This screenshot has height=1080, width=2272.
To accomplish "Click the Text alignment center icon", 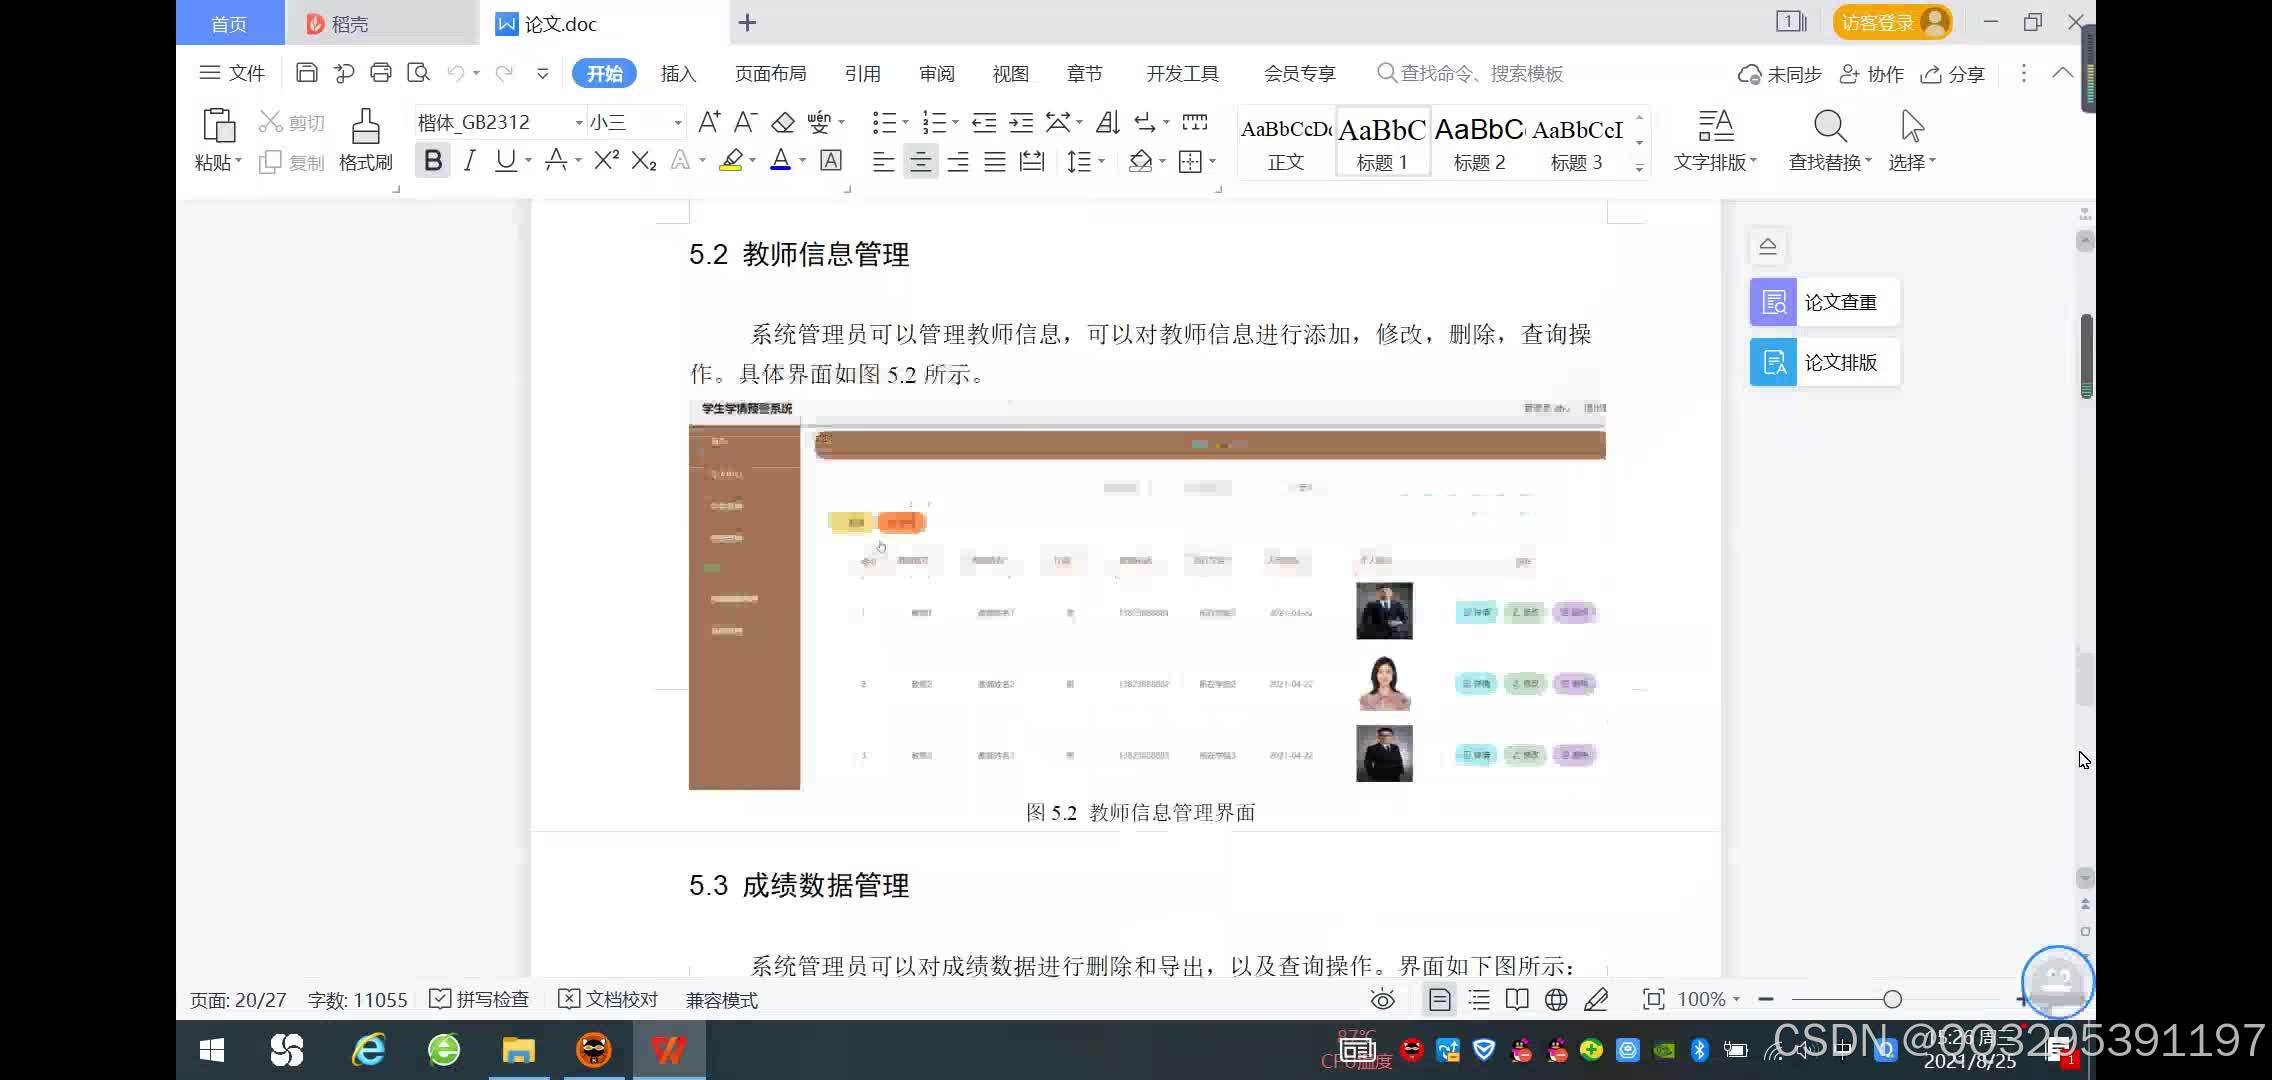I will pos(920,161).
